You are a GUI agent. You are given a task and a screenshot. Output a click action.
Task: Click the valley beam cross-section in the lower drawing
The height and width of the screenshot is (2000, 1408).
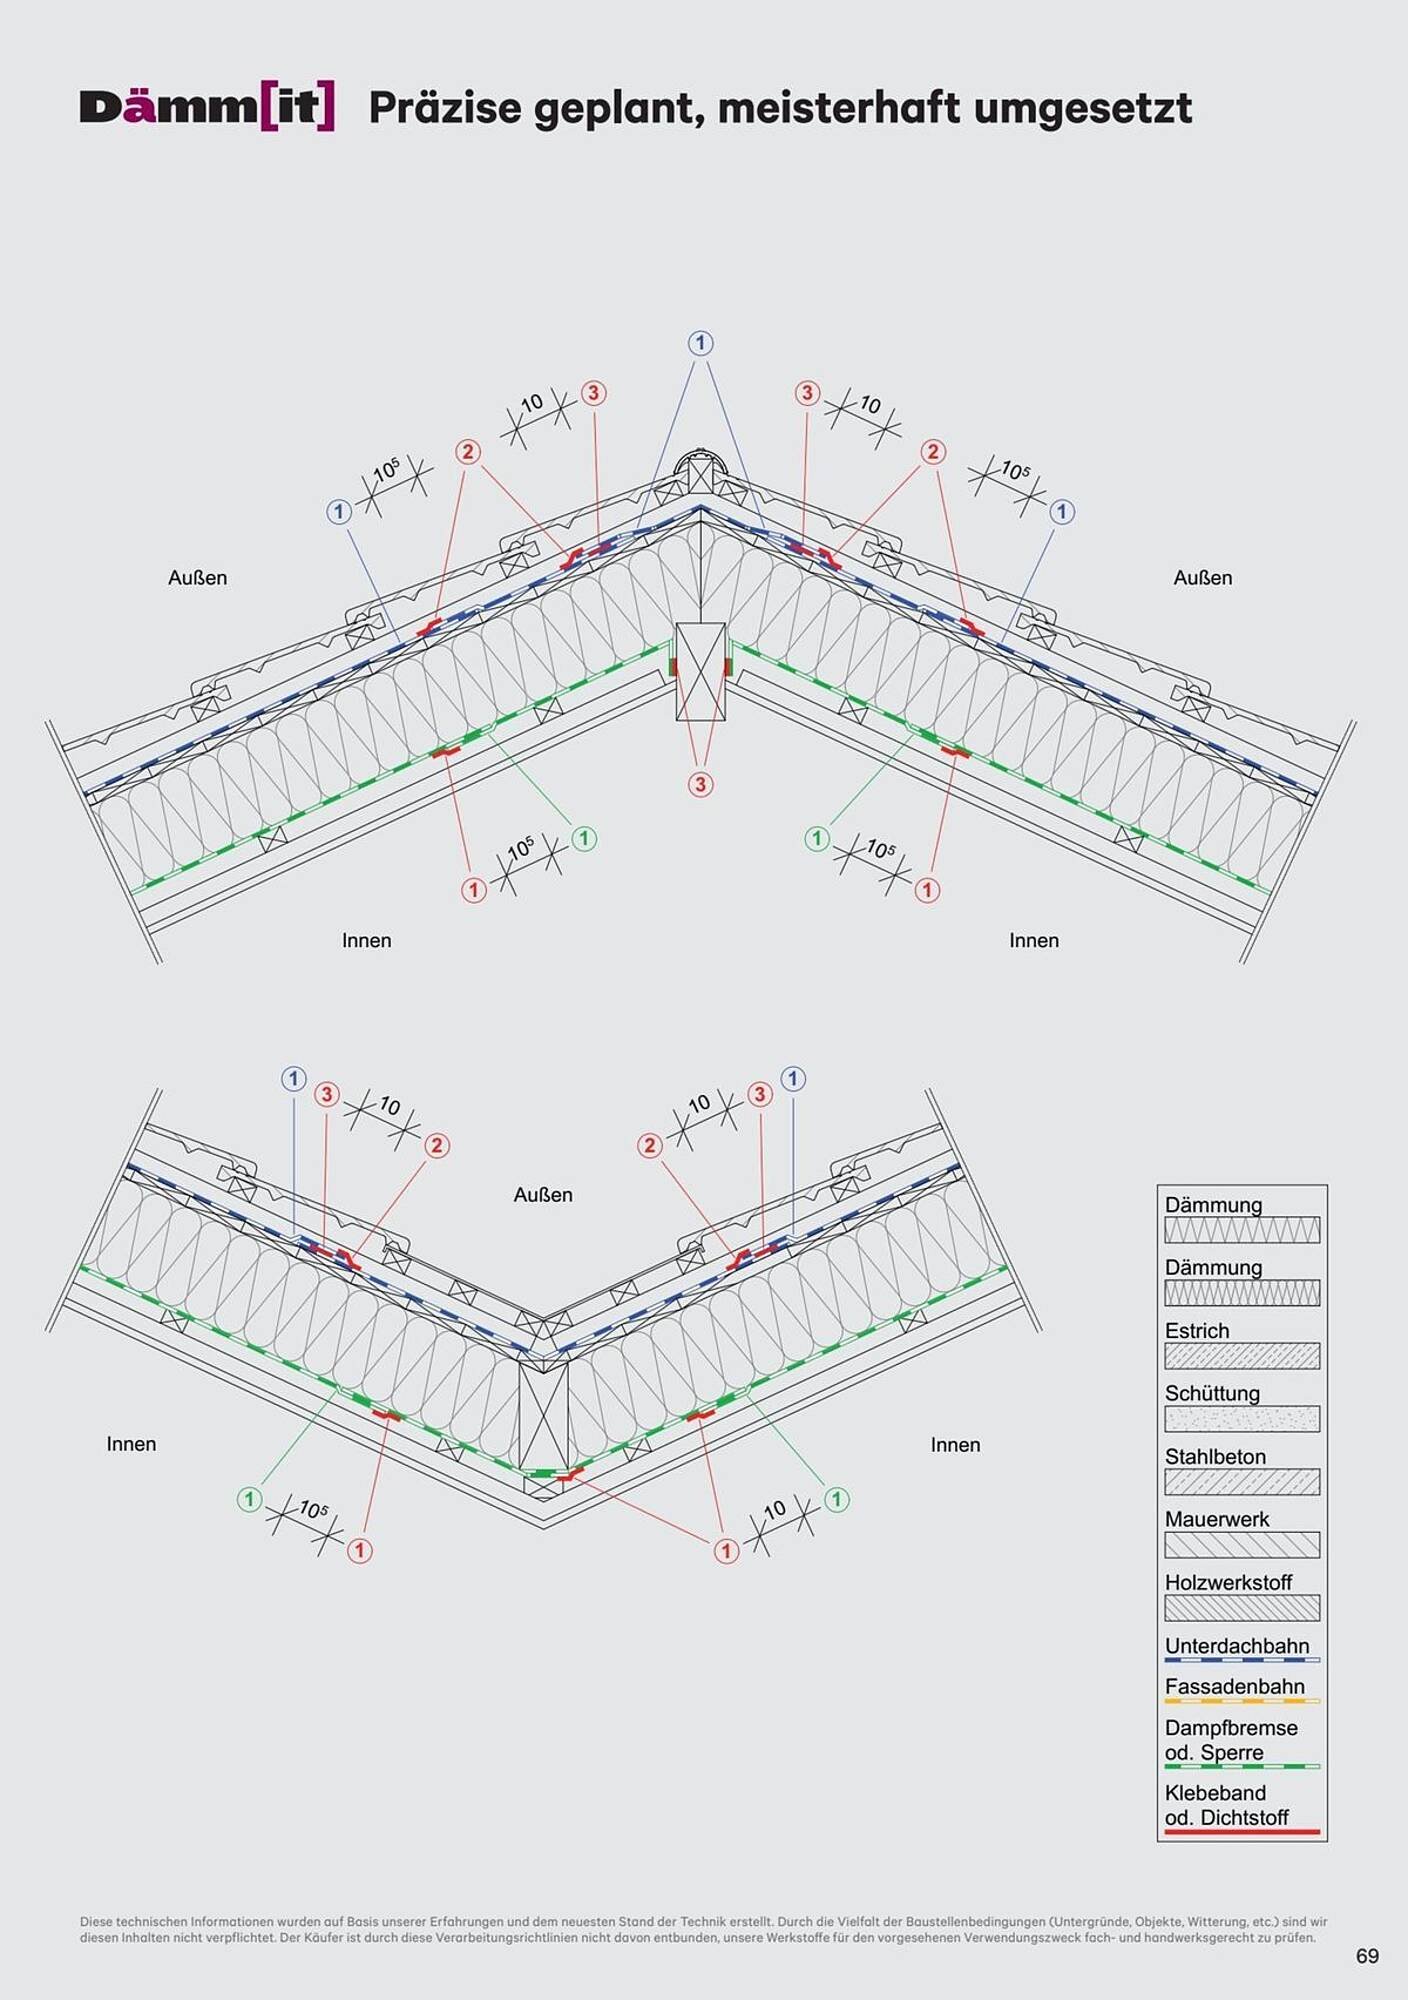coord(543,1417)
